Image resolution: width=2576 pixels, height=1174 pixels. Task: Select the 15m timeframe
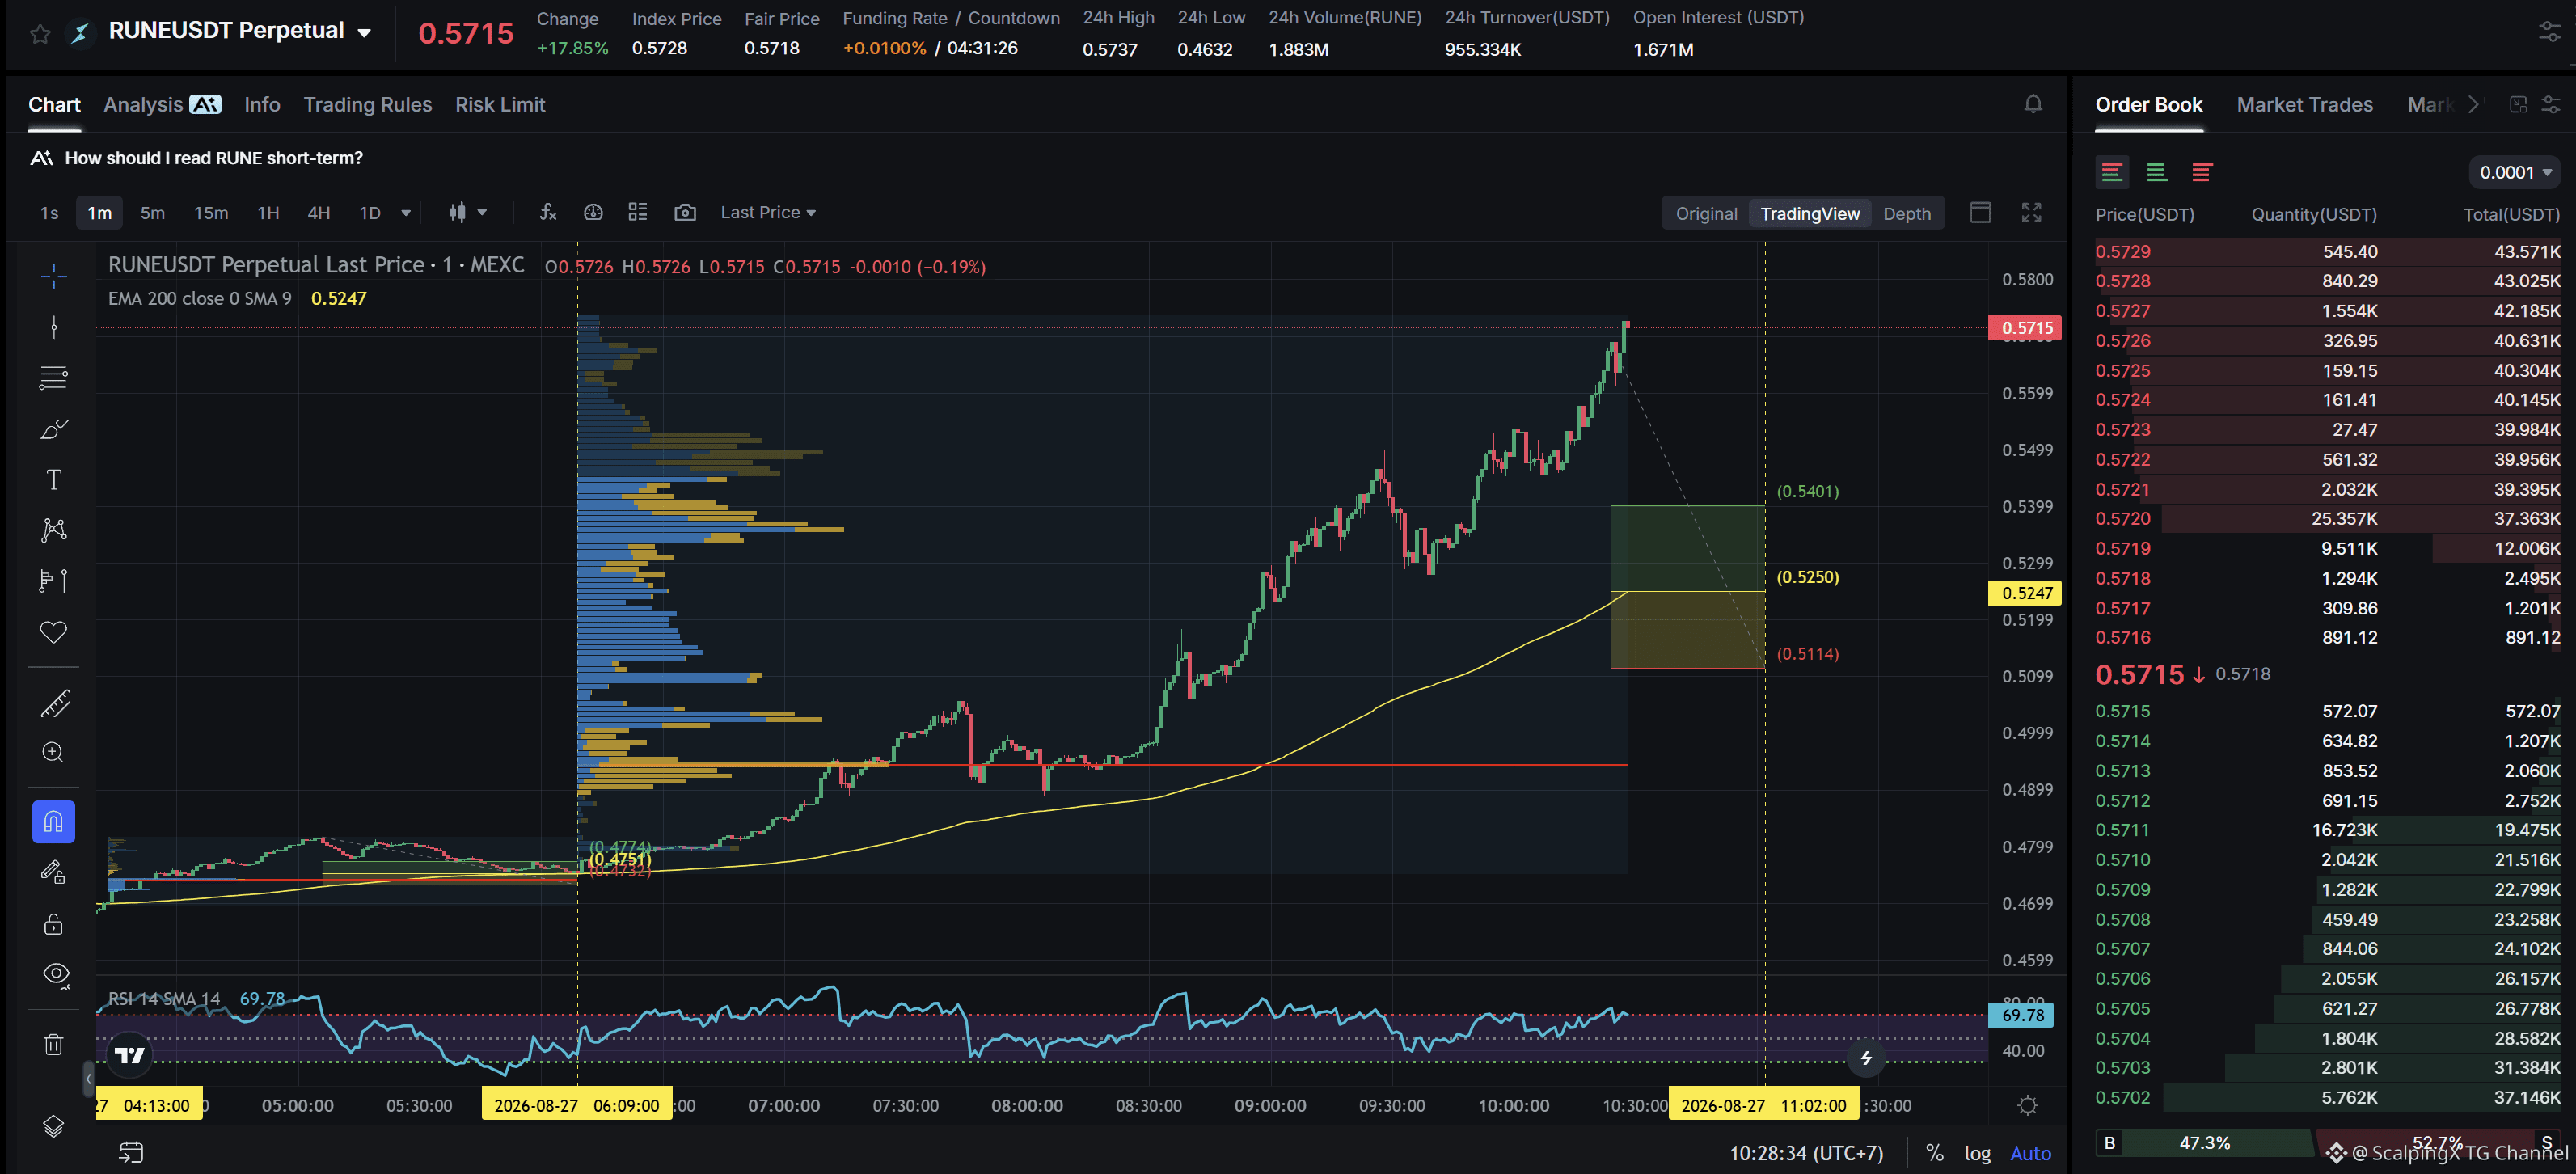tap(211, 213)
